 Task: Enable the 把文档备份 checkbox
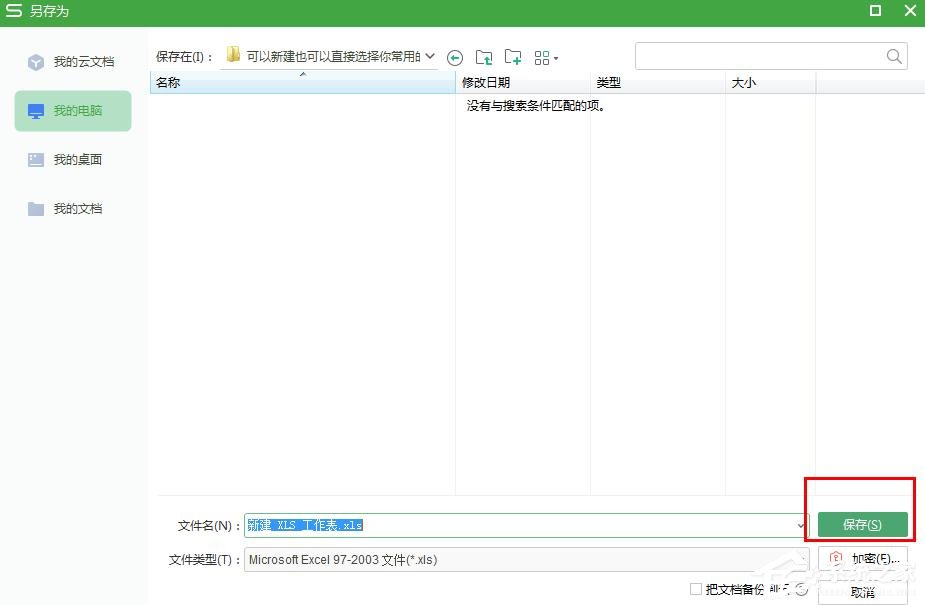696,590
